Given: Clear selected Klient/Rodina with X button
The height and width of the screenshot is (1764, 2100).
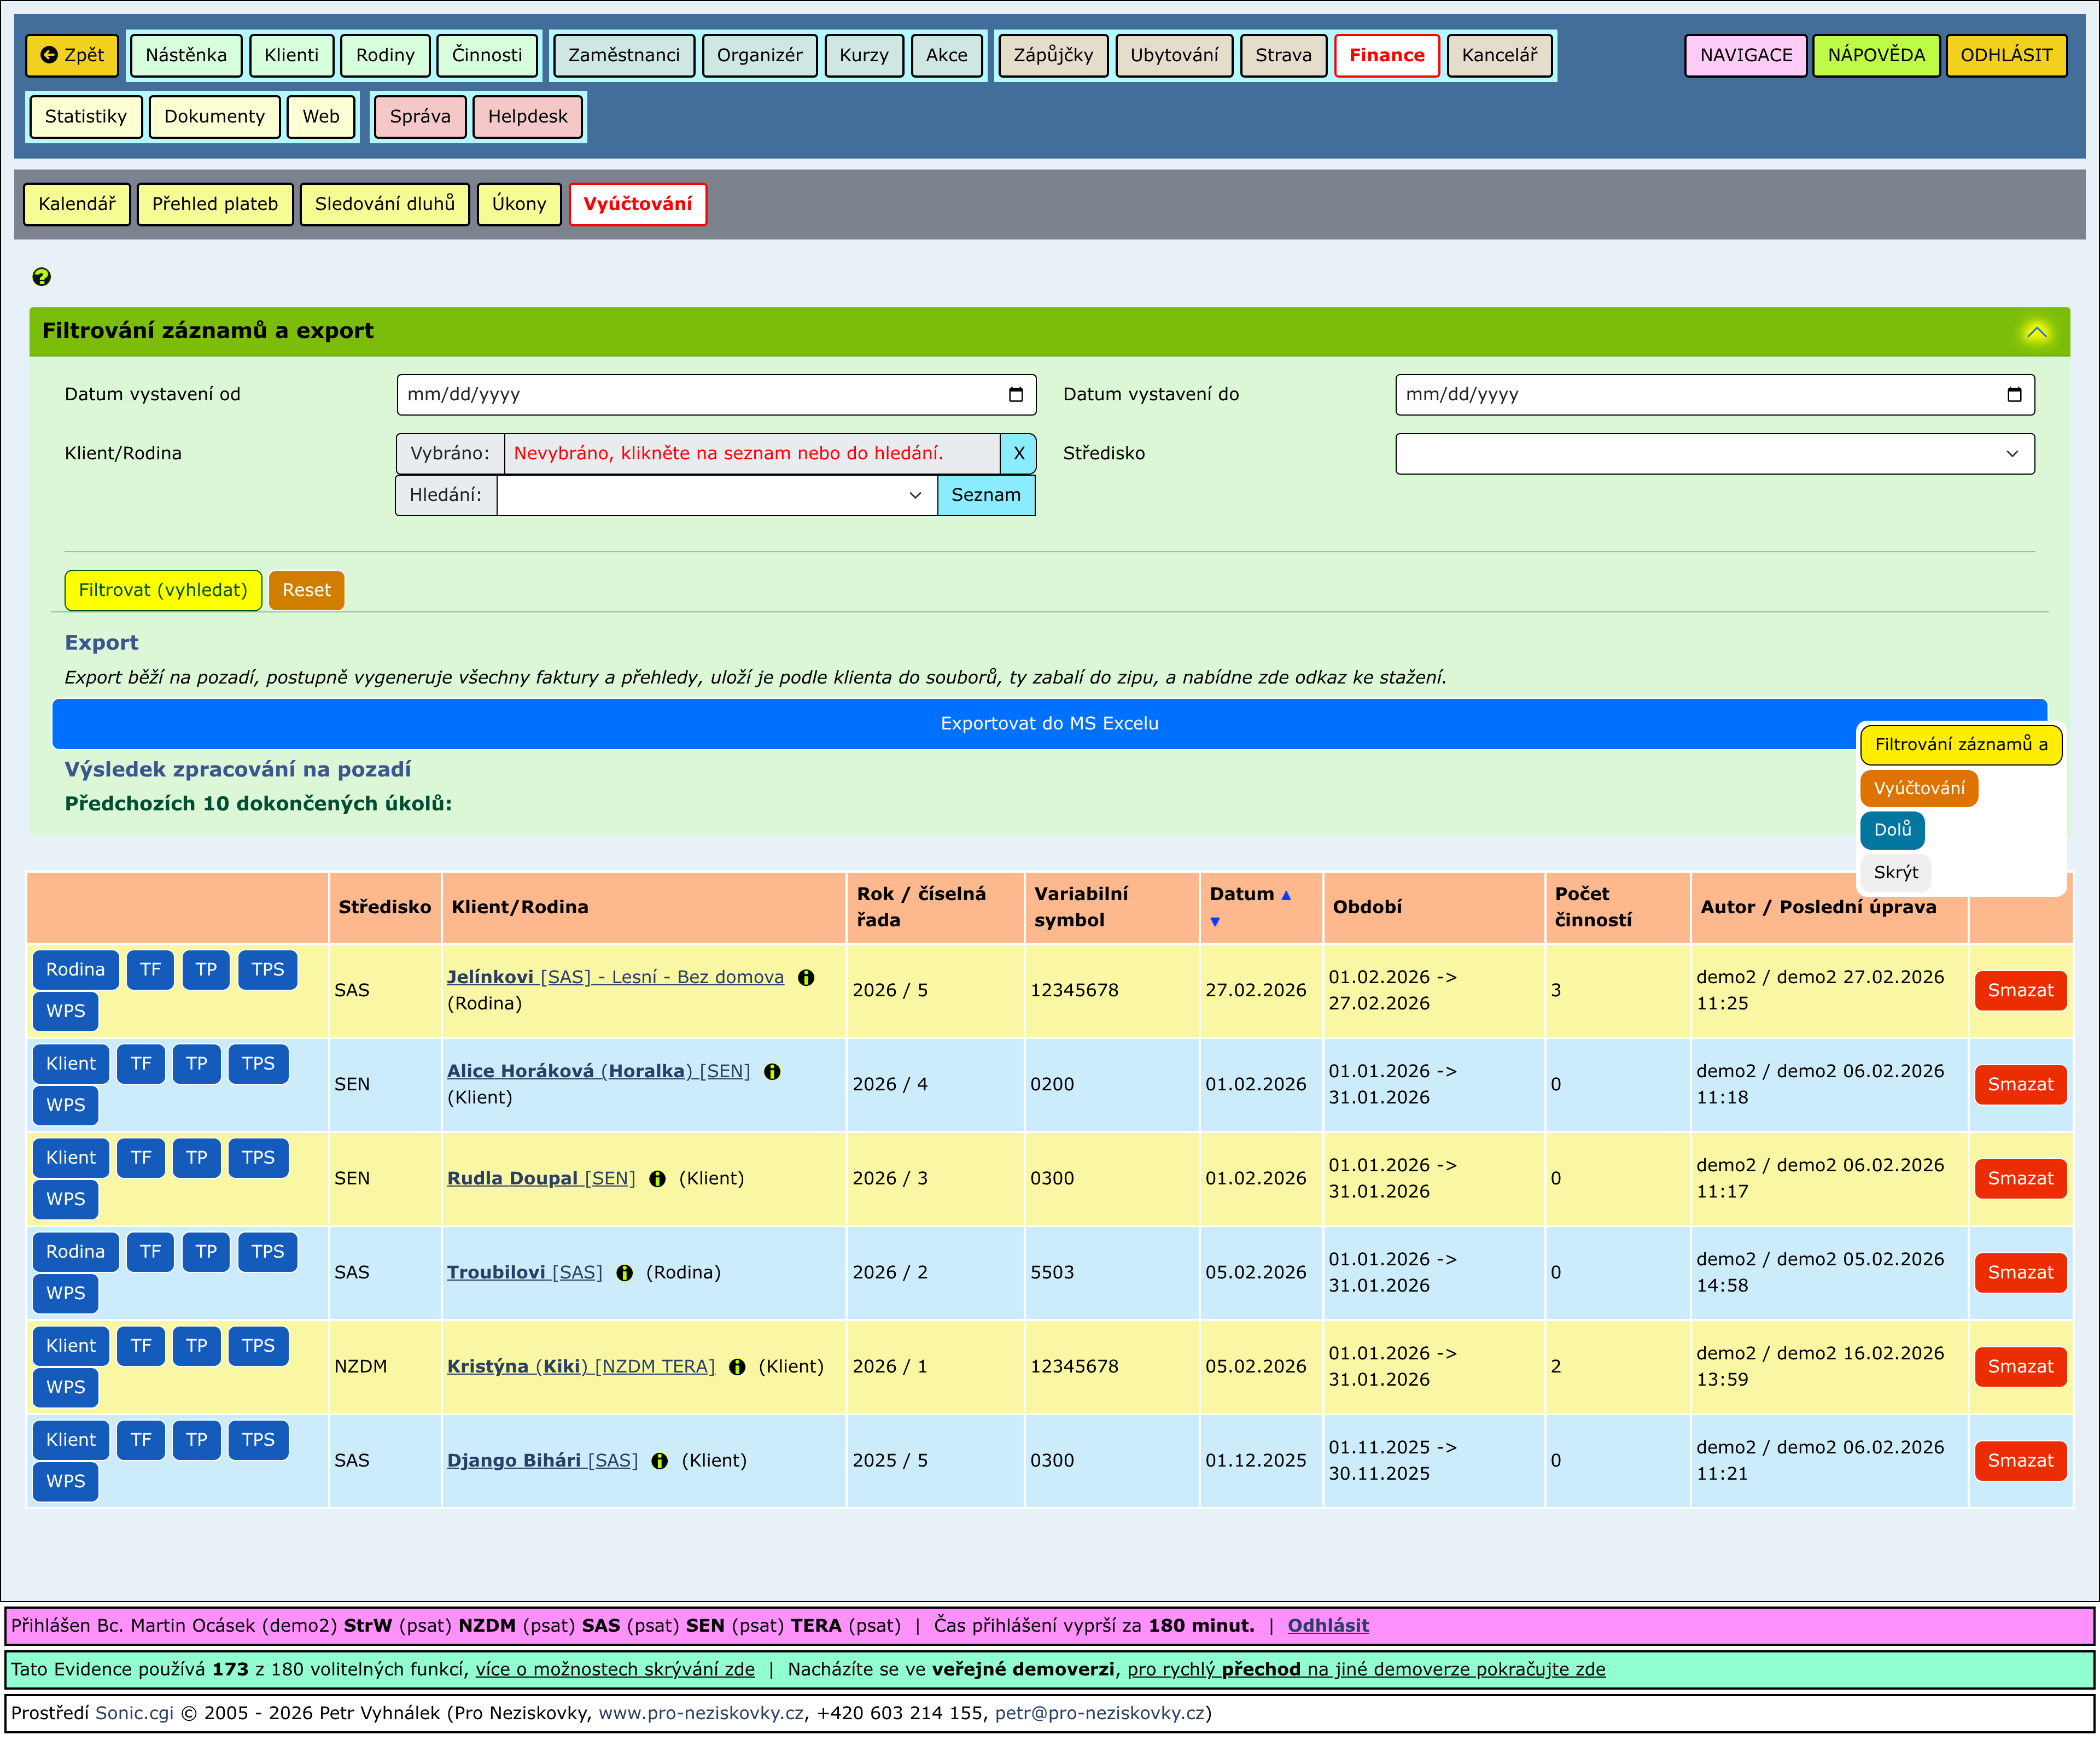Looking at the screenshot, I should pos(1018,454).
